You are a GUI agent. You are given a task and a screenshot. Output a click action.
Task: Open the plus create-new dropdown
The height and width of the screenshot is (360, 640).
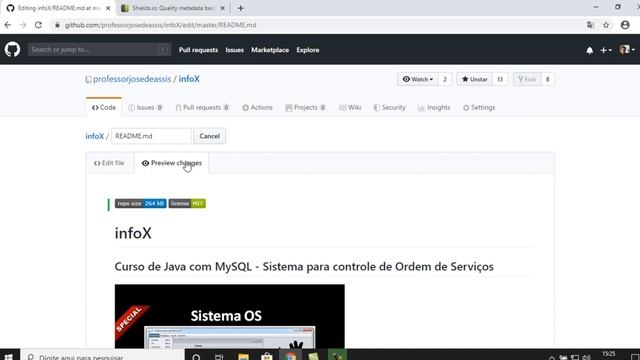click(606, 50)
